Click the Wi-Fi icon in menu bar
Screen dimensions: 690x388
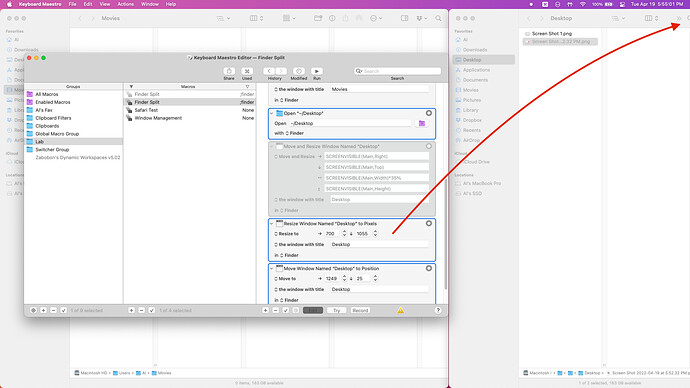click(583, 4)
